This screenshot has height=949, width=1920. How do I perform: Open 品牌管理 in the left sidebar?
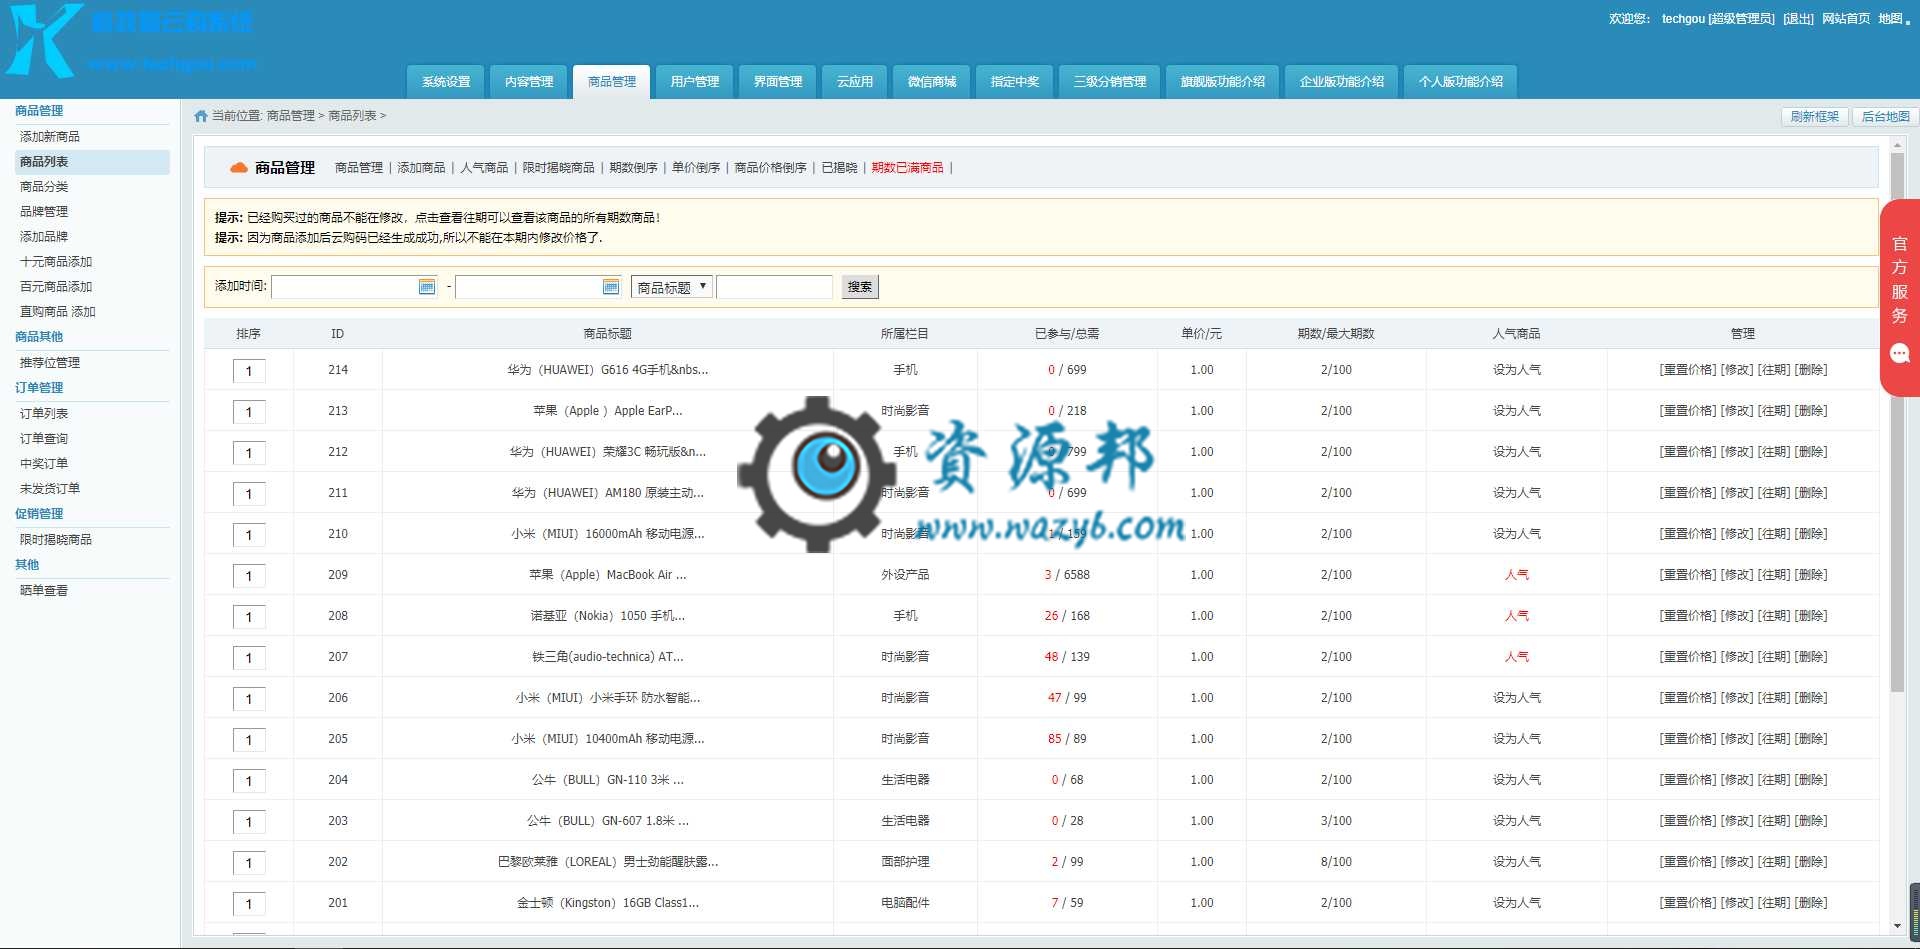coord(44,212)
